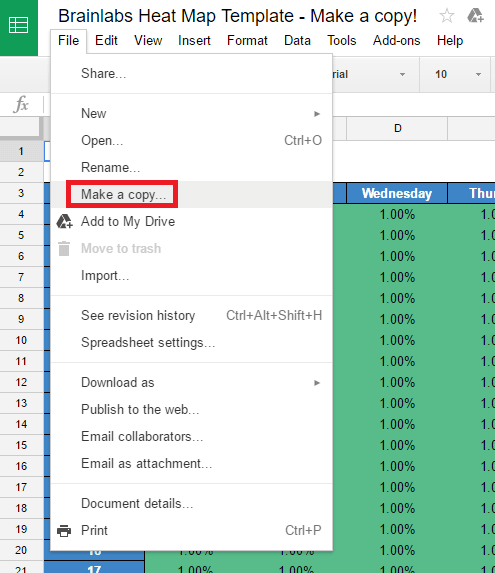Select row 10 header
This screenshot has width=495, height=573.
coord(21,340)
